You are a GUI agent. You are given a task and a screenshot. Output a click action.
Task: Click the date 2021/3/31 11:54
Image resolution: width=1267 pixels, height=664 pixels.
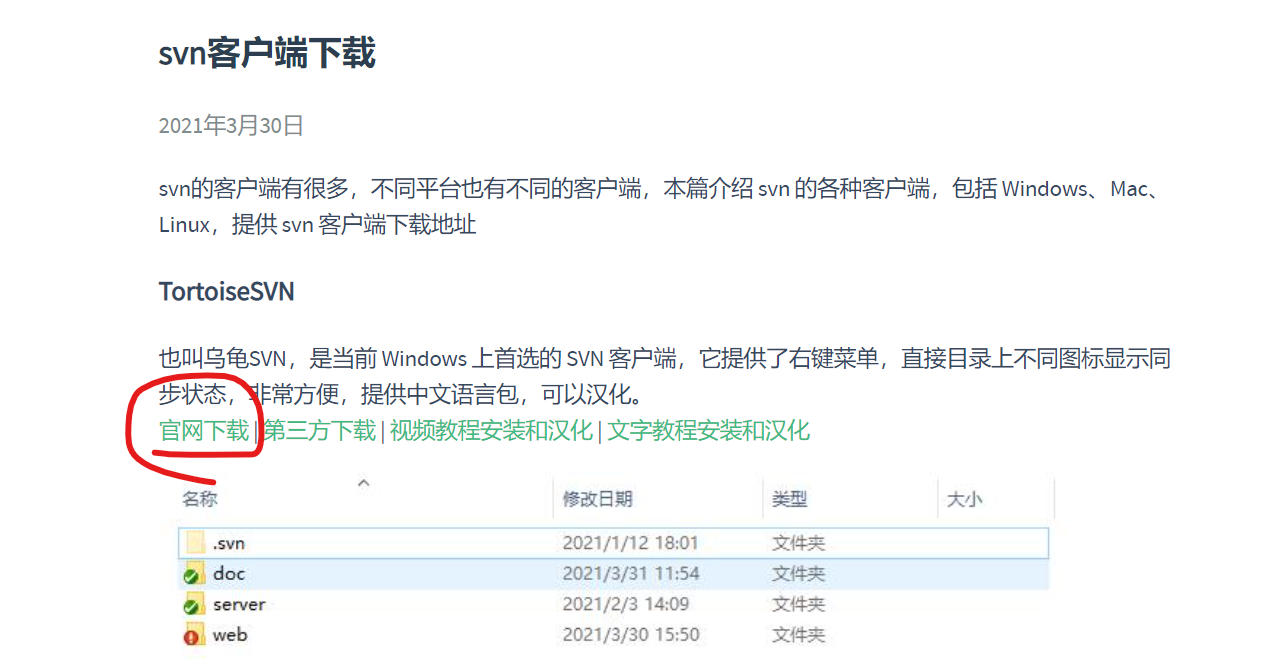point(631,574)
